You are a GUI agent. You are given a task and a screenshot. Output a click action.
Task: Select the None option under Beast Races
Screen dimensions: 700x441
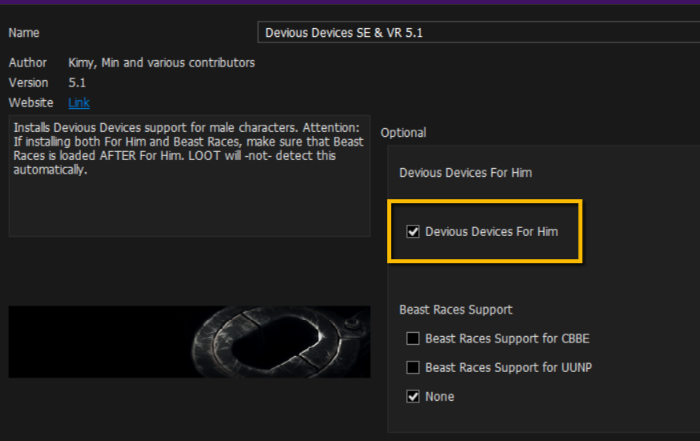coord(413,396)
